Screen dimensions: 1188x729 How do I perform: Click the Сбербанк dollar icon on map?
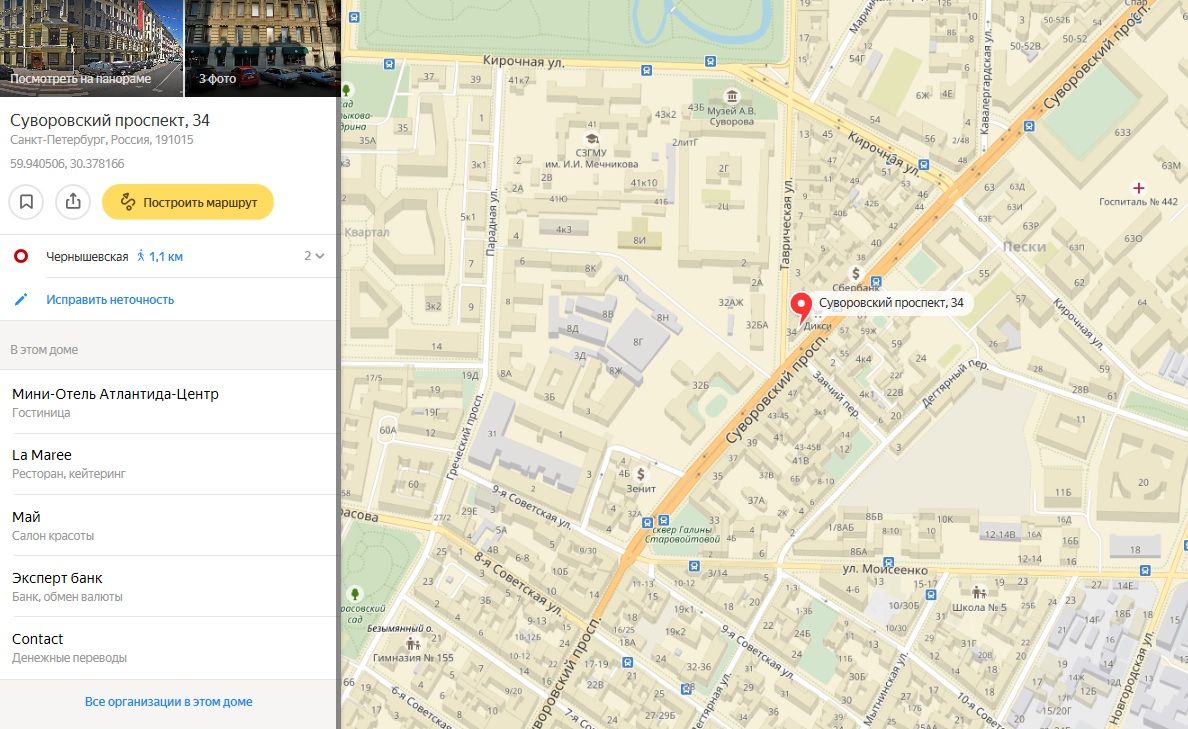(856, 274)
